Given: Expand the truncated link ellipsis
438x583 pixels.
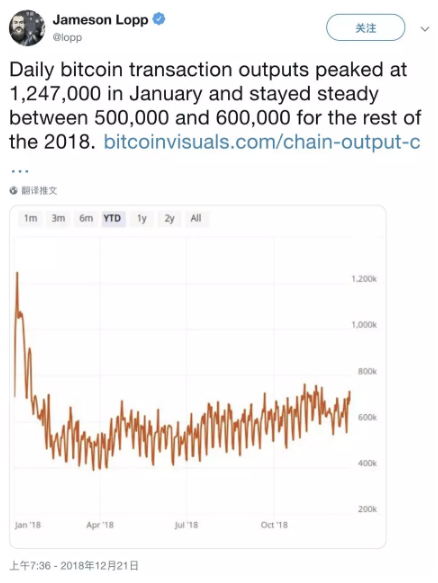Looking at the screenshot, I should 20,171.
